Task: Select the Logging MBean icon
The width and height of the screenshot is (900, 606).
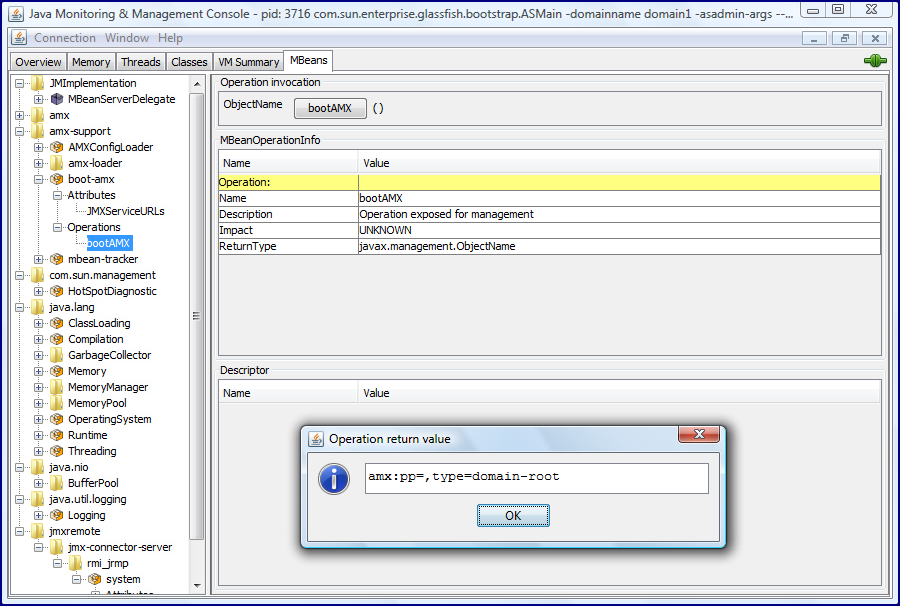Action: point(54,515)
